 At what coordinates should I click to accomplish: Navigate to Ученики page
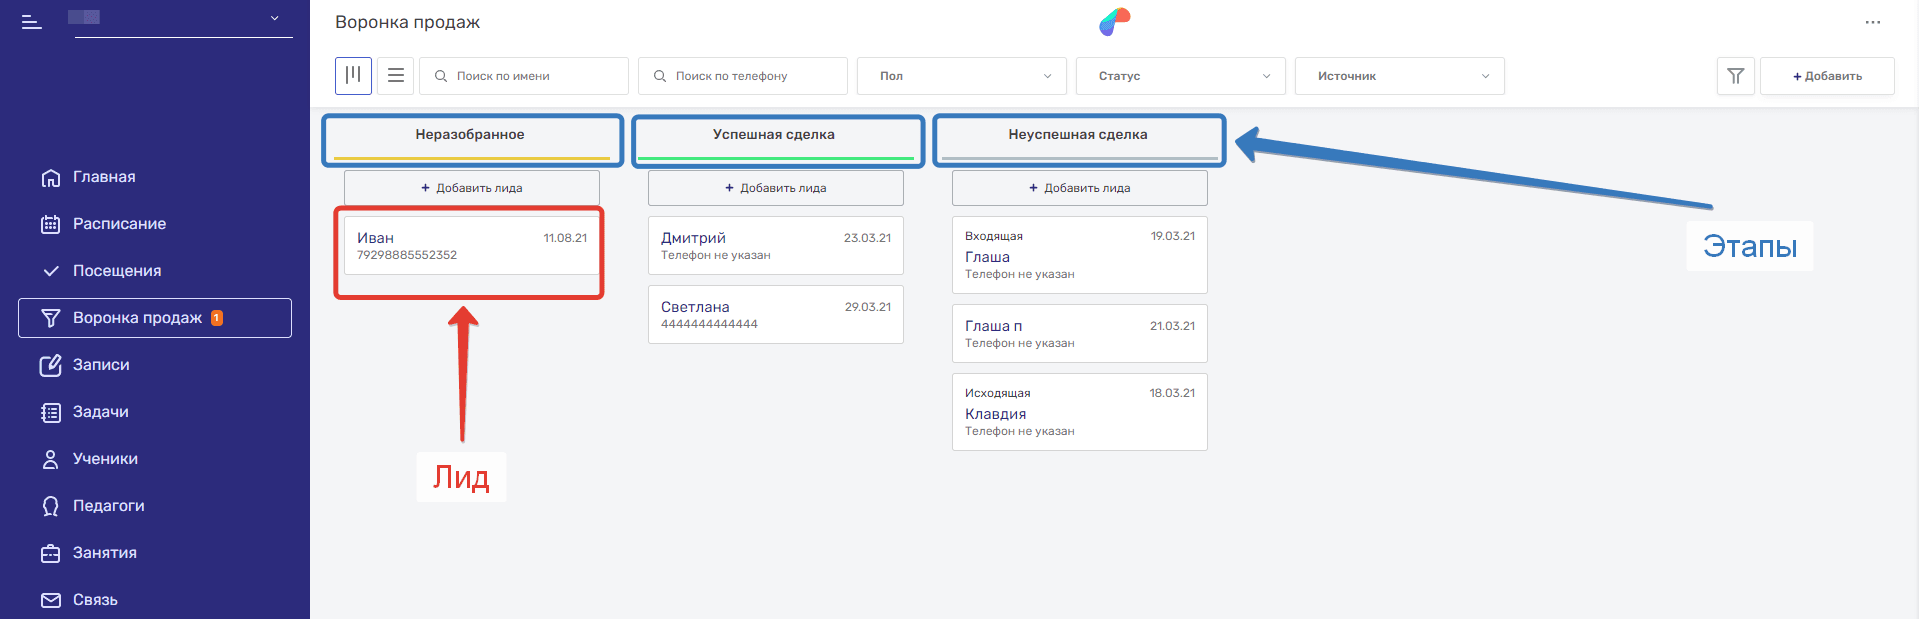105,459
